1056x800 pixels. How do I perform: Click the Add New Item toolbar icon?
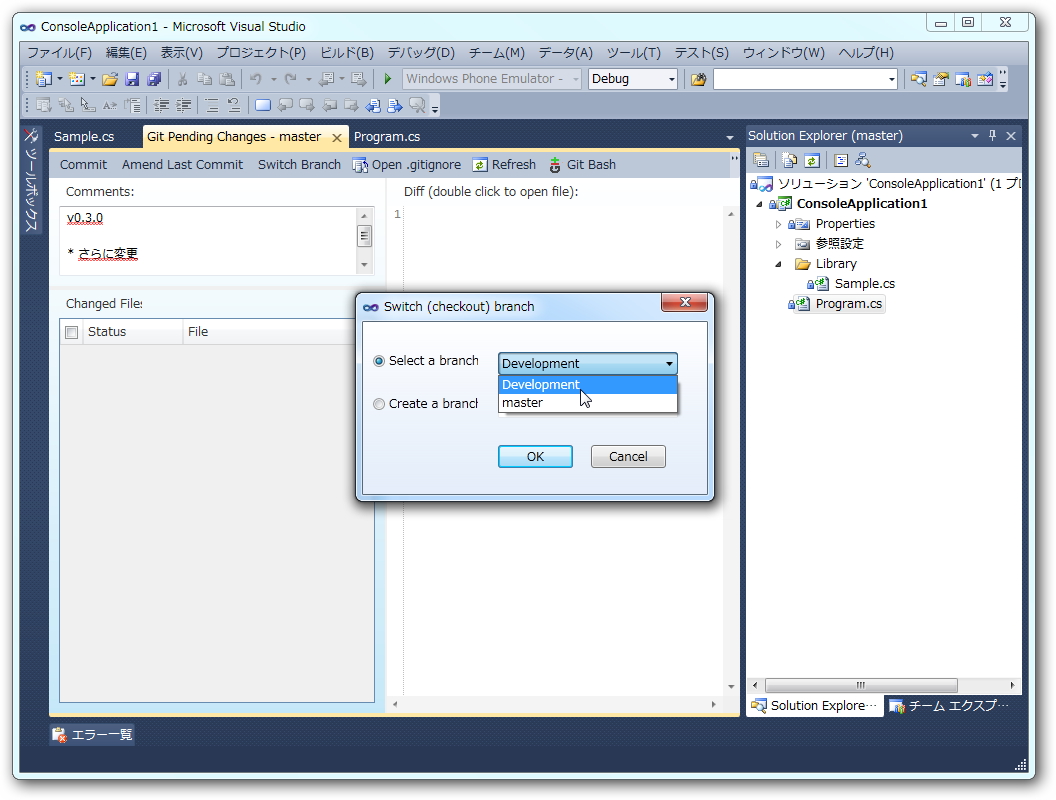pyautogui.click(x=77, y=79)
